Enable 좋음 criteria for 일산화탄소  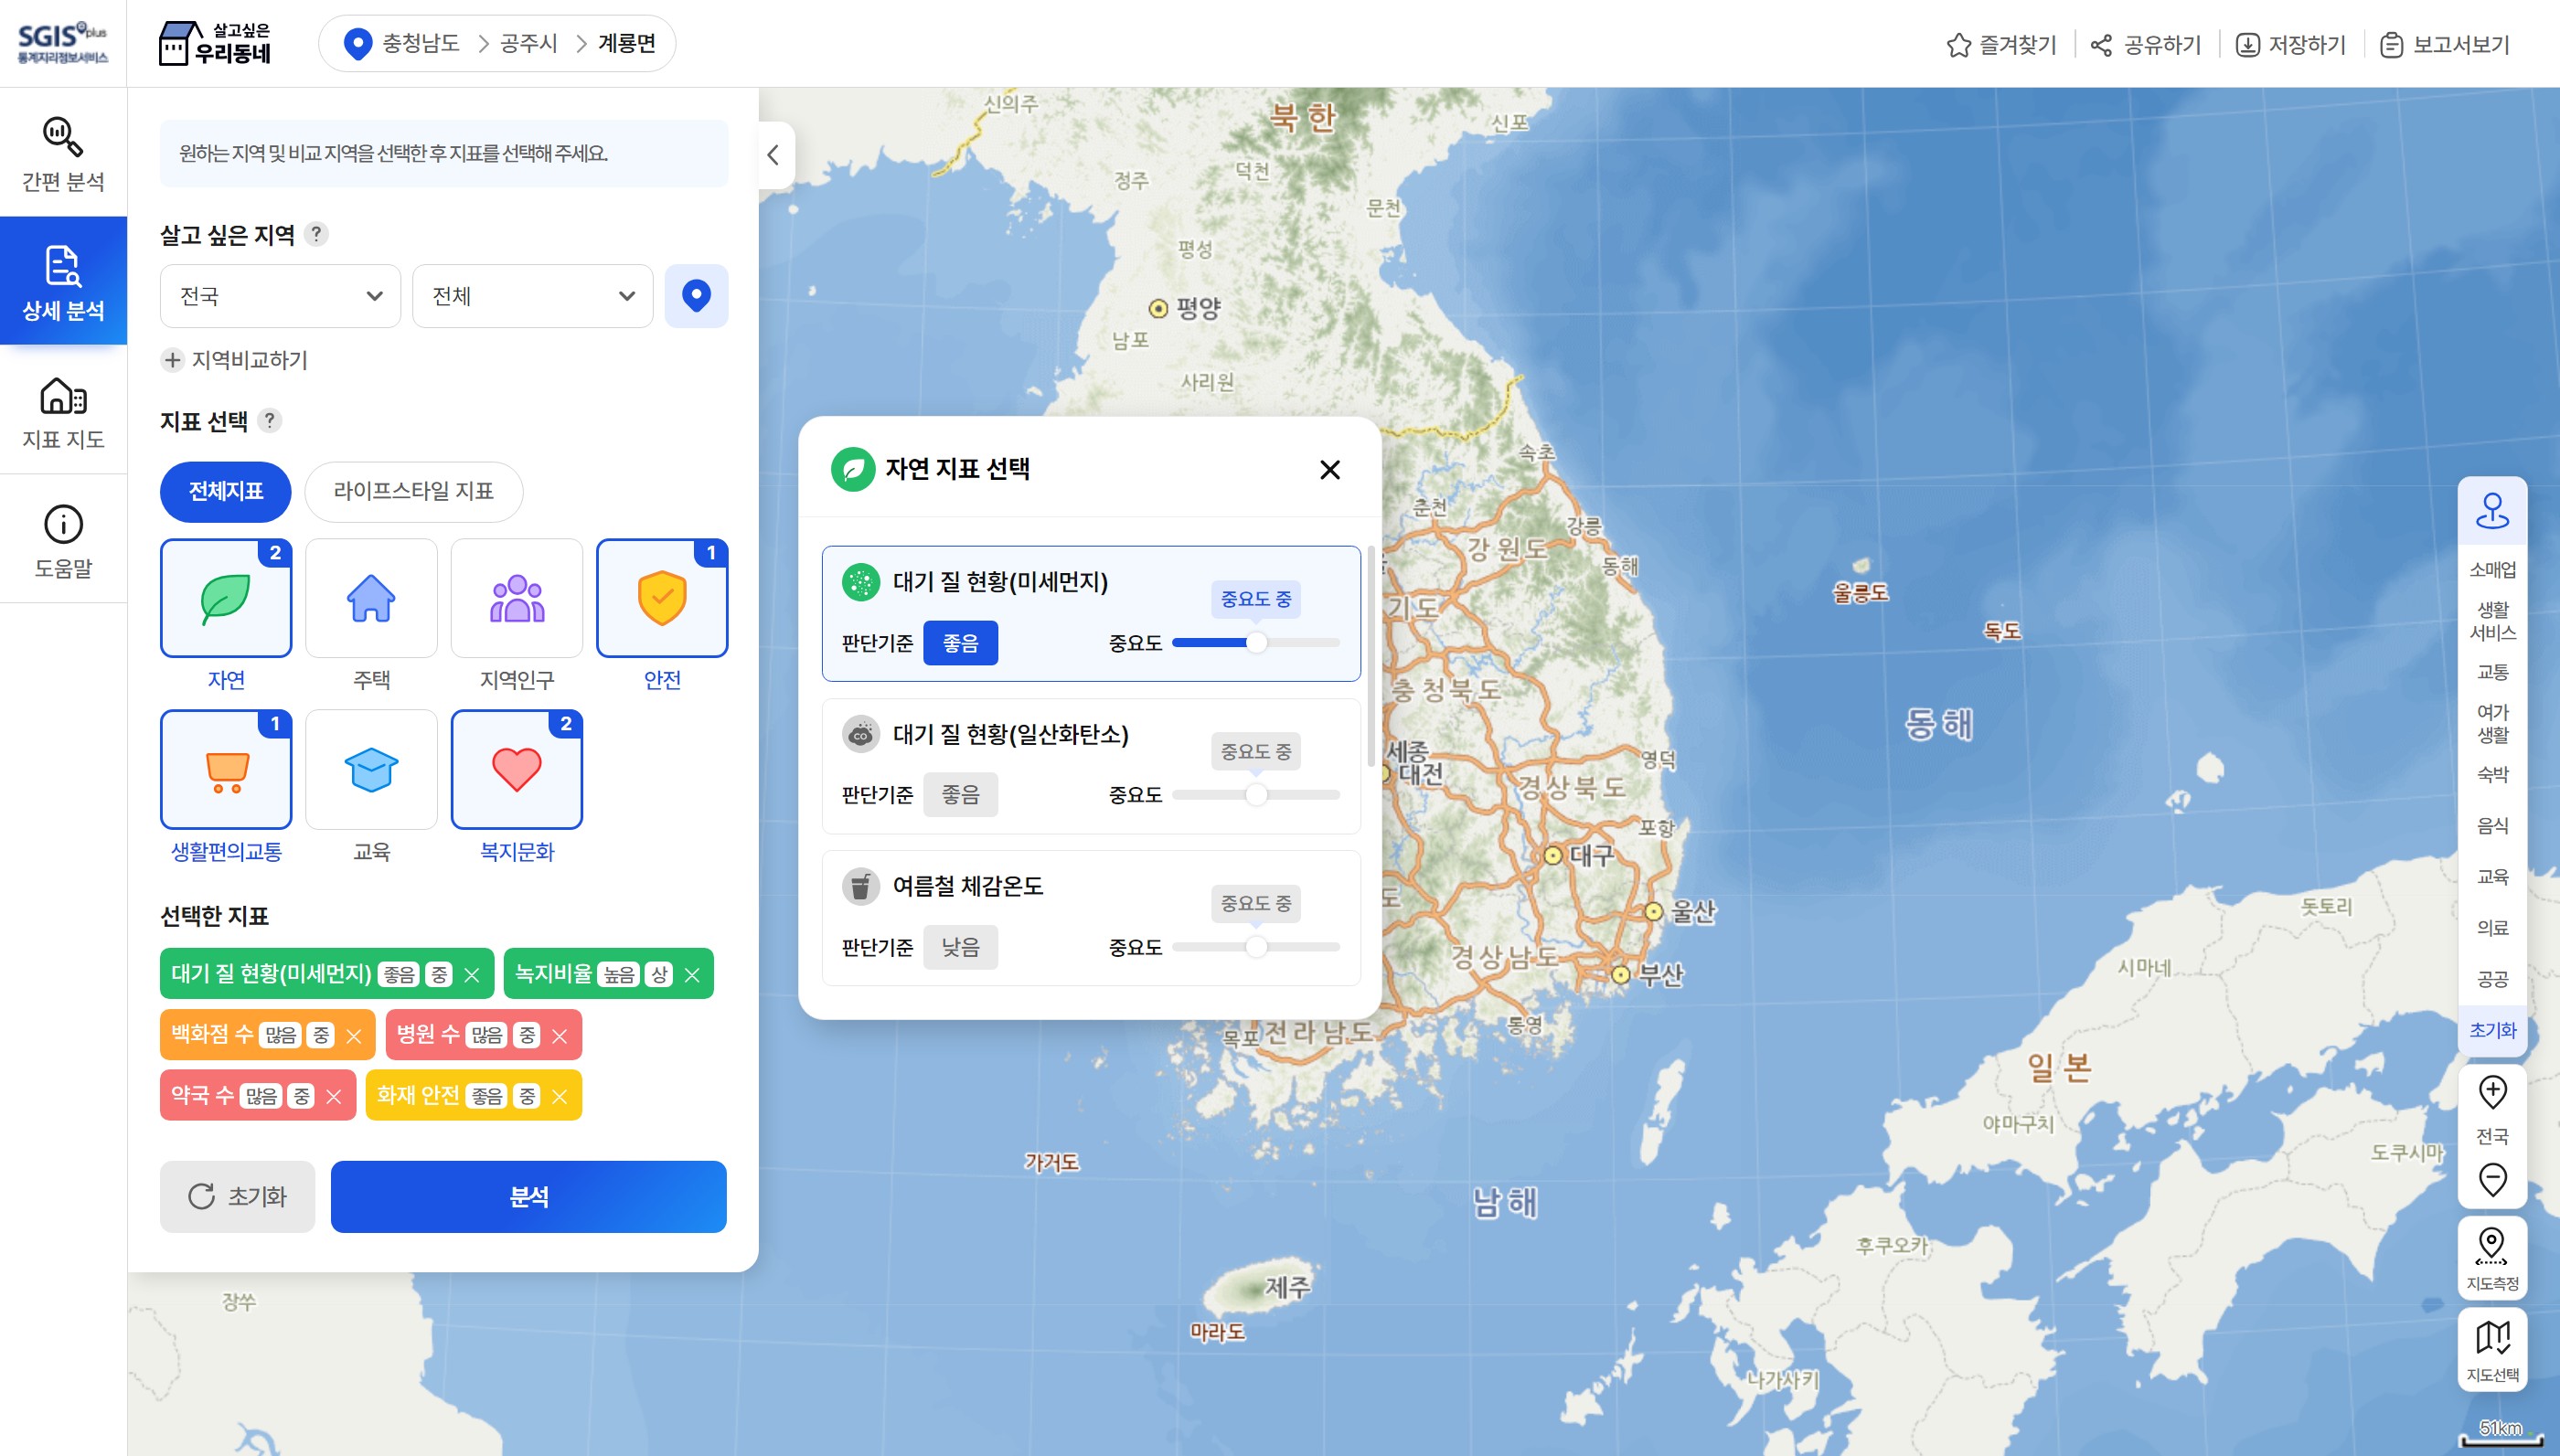[961, 793]
